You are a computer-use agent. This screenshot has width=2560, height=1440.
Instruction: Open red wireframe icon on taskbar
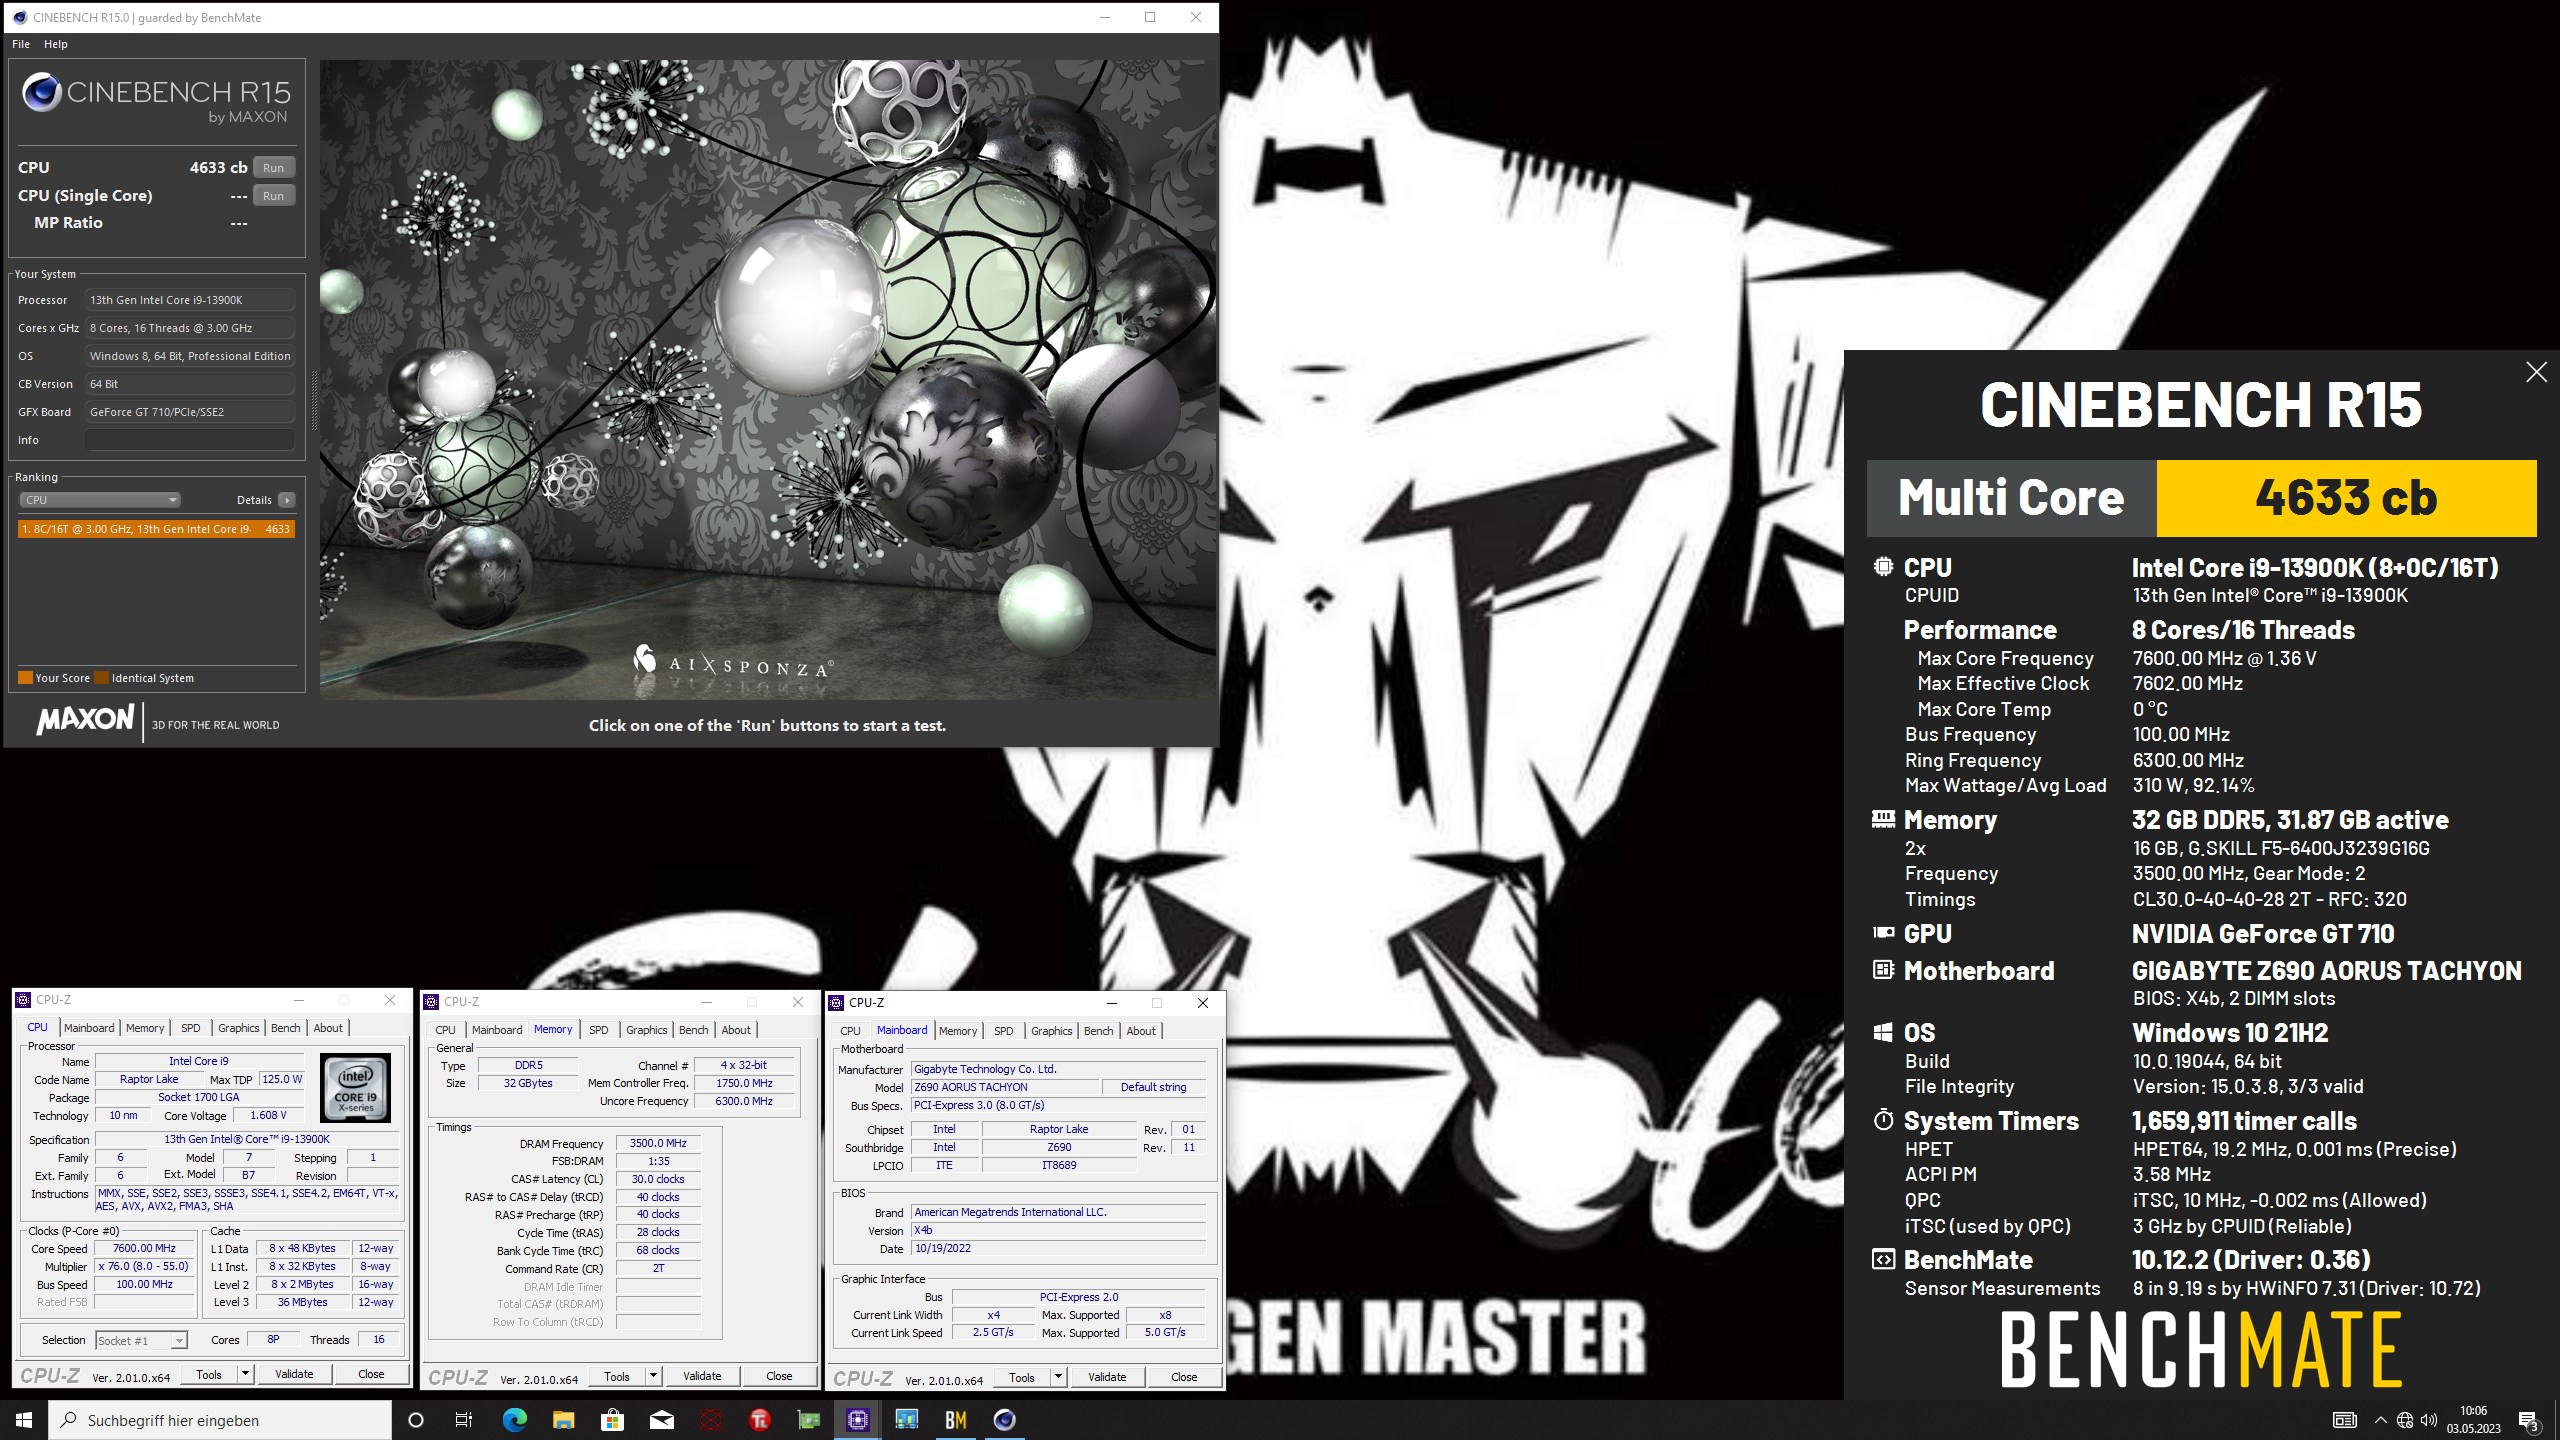[x=710, y=1420]
